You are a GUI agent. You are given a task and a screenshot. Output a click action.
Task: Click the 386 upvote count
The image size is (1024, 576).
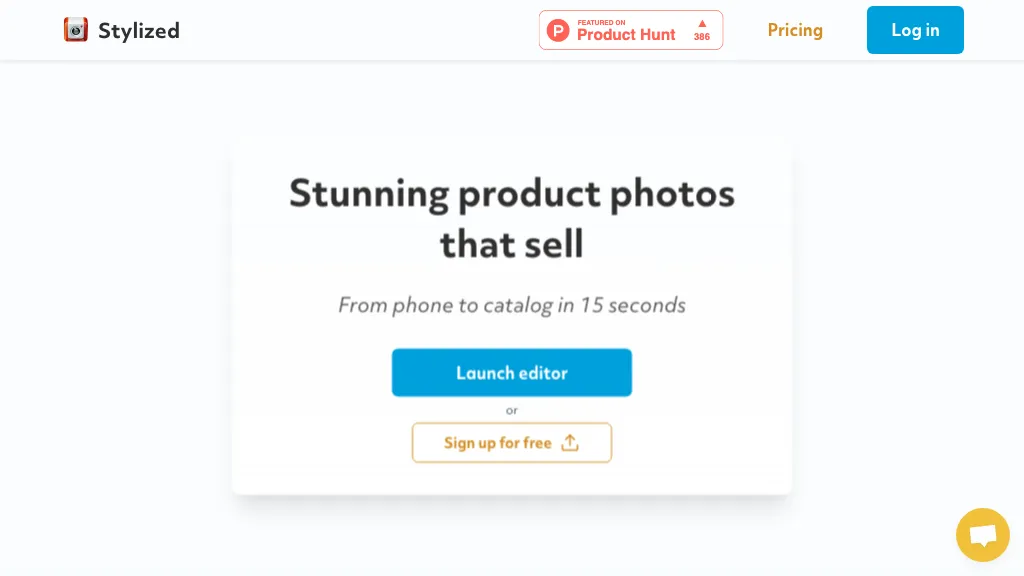point(702,38)
